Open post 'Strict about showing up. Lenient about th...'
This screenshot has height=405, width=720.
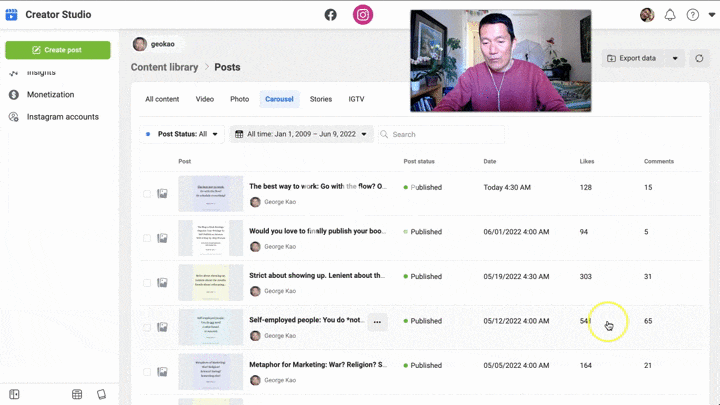[x=317, y=276]
